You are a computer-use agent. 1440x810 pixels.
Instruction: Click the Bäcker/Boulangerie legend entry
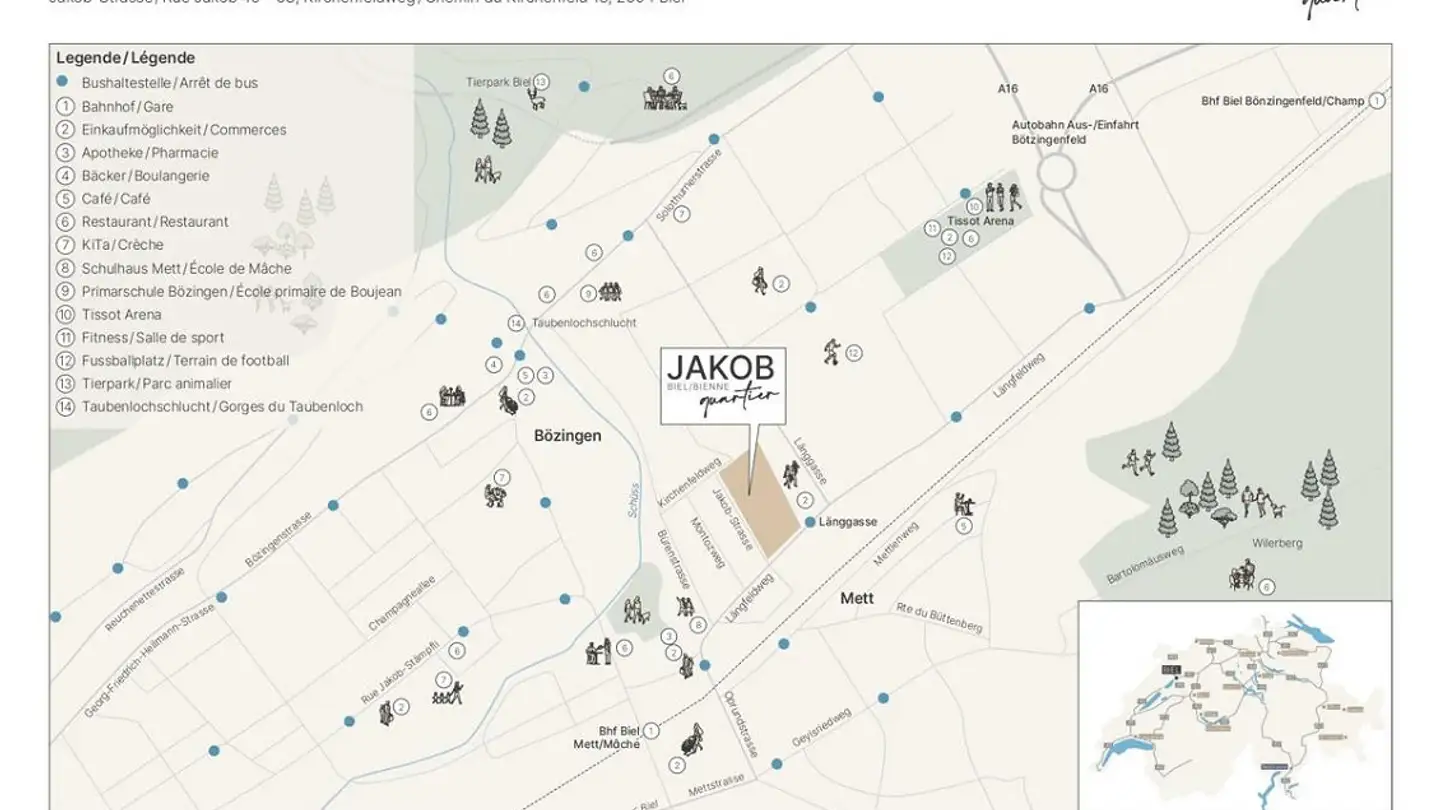coord(133,175)
